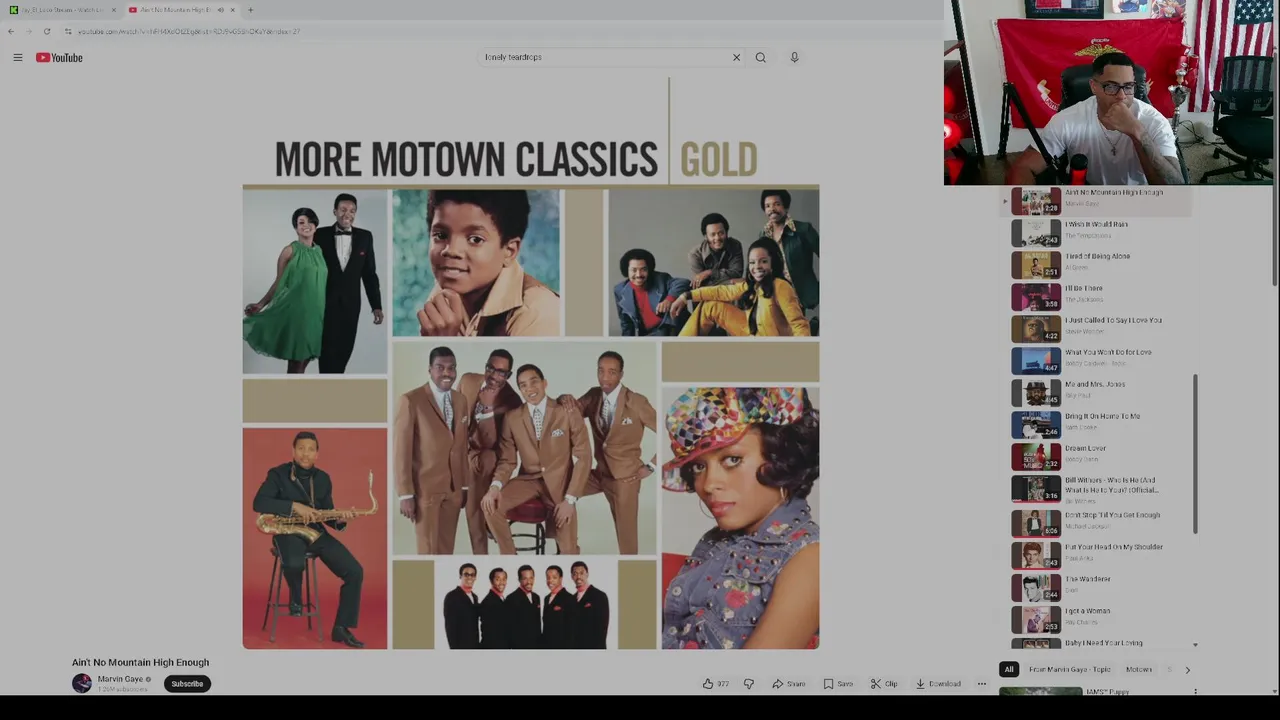Mute the tab via speaker icon
Screen dimensions: 1280x720
tap(220, 10)
